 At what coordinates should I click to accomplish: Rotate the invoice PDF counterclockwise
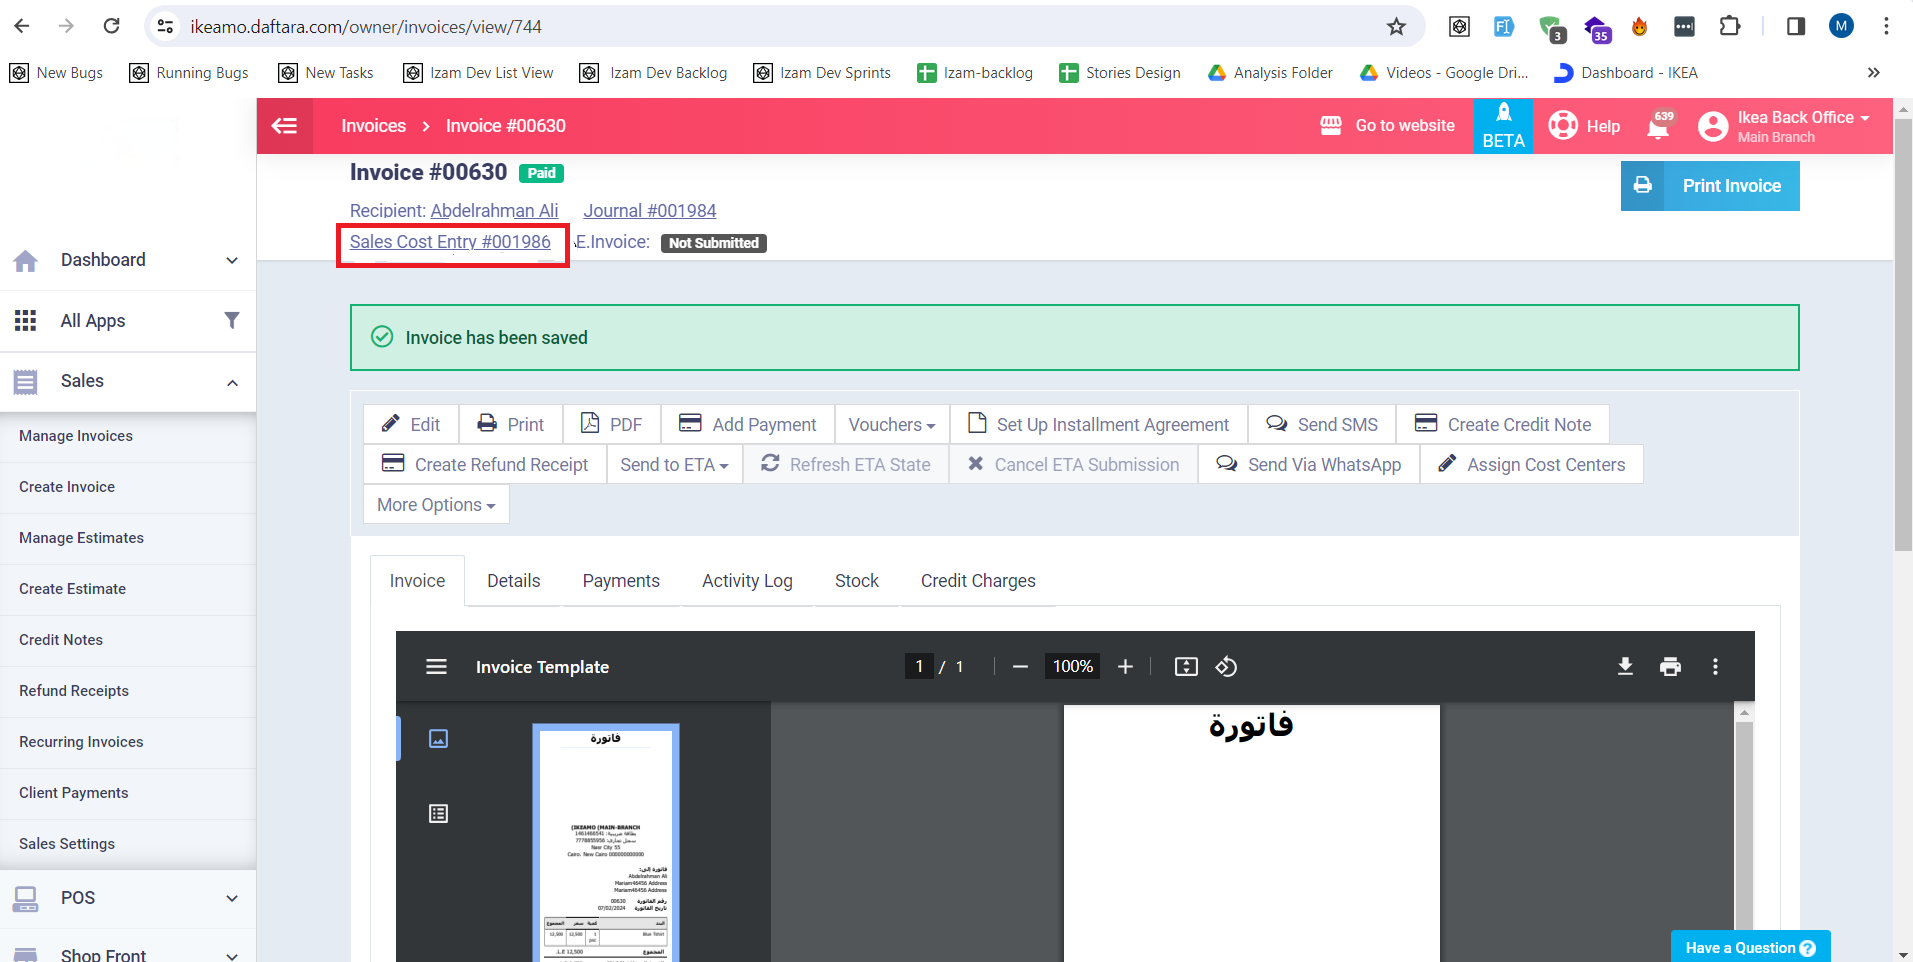(x=1226, y=667)
